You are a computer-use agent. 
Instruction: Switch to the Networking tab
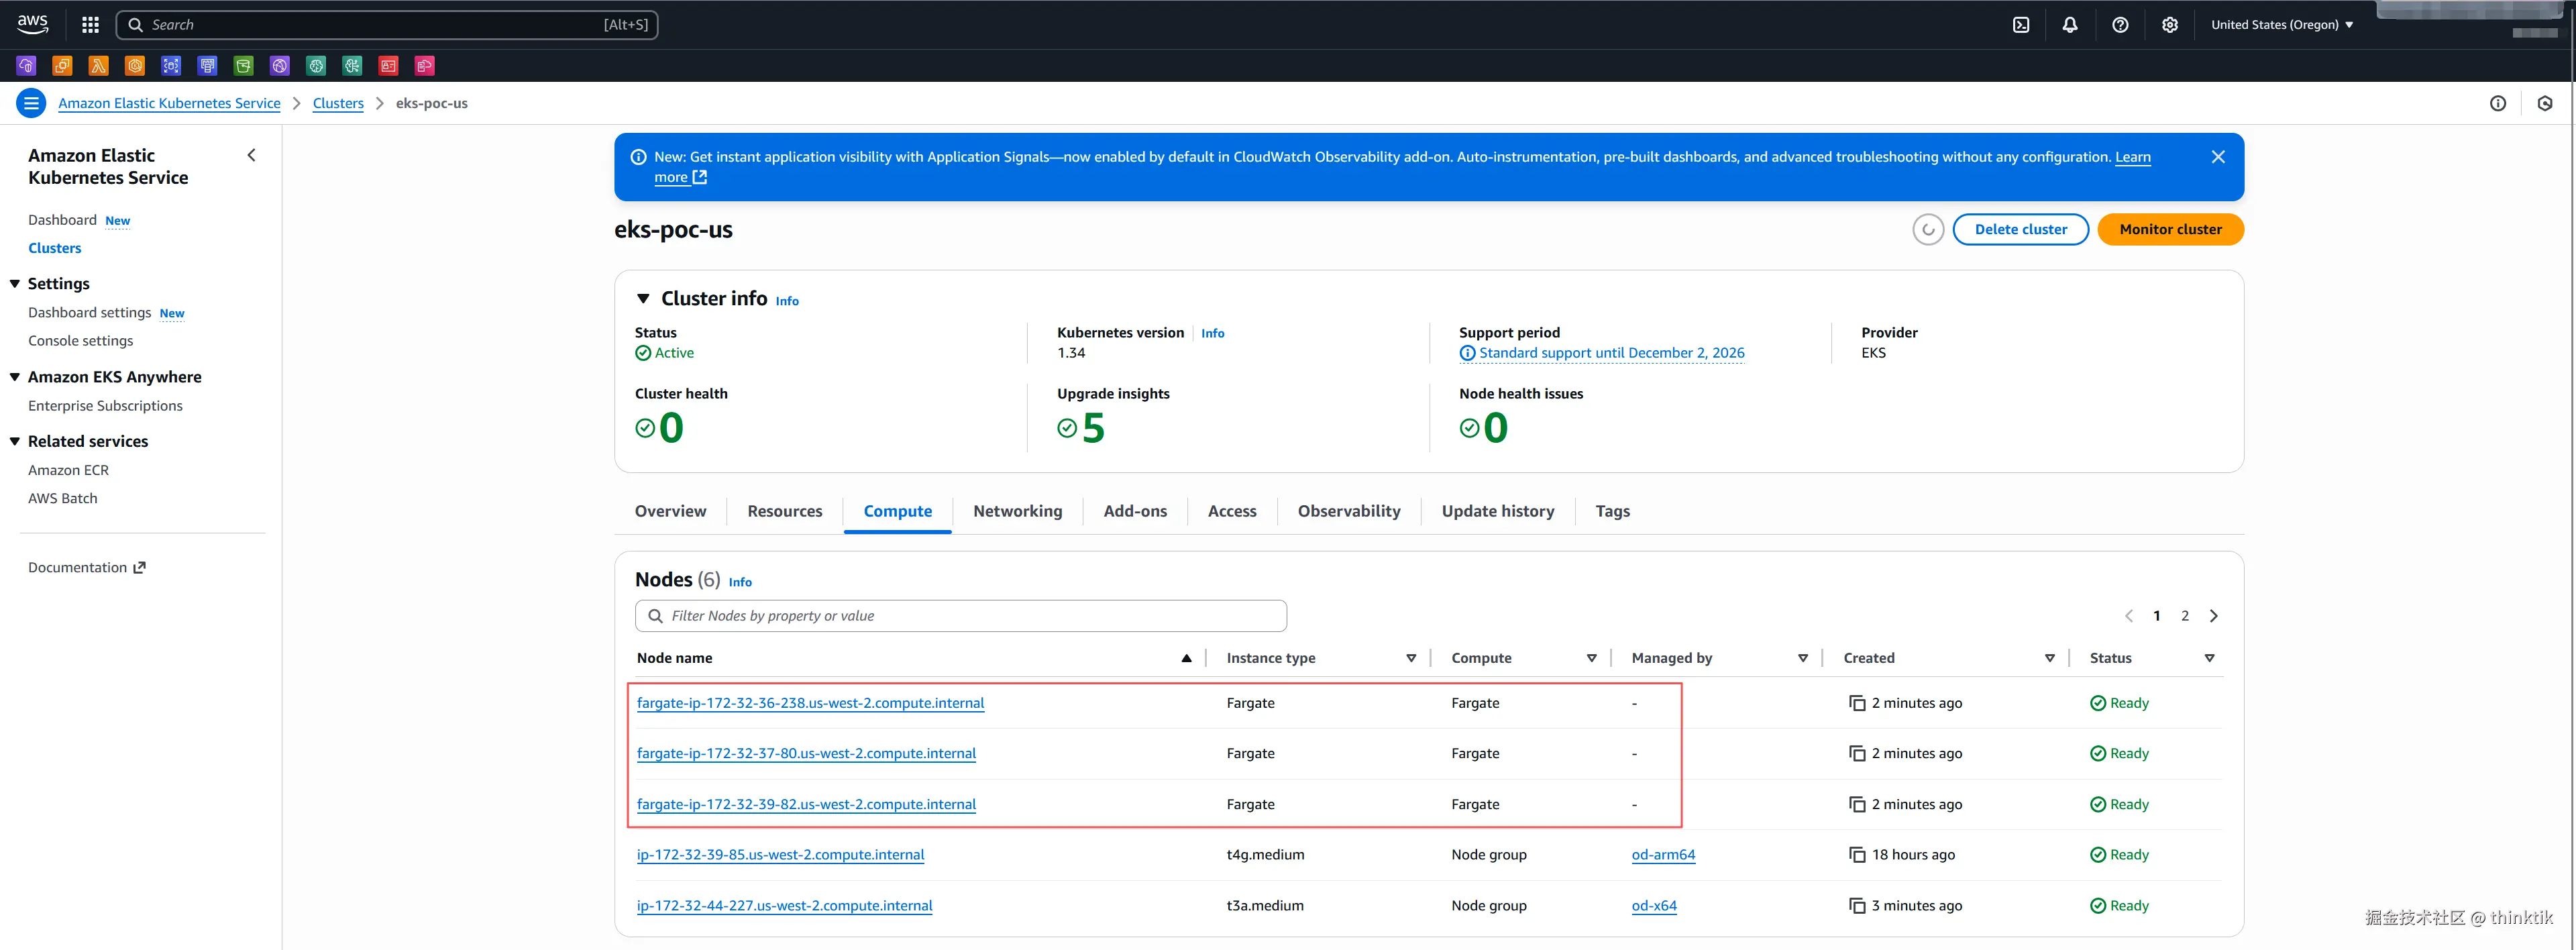click(1017, 511)
